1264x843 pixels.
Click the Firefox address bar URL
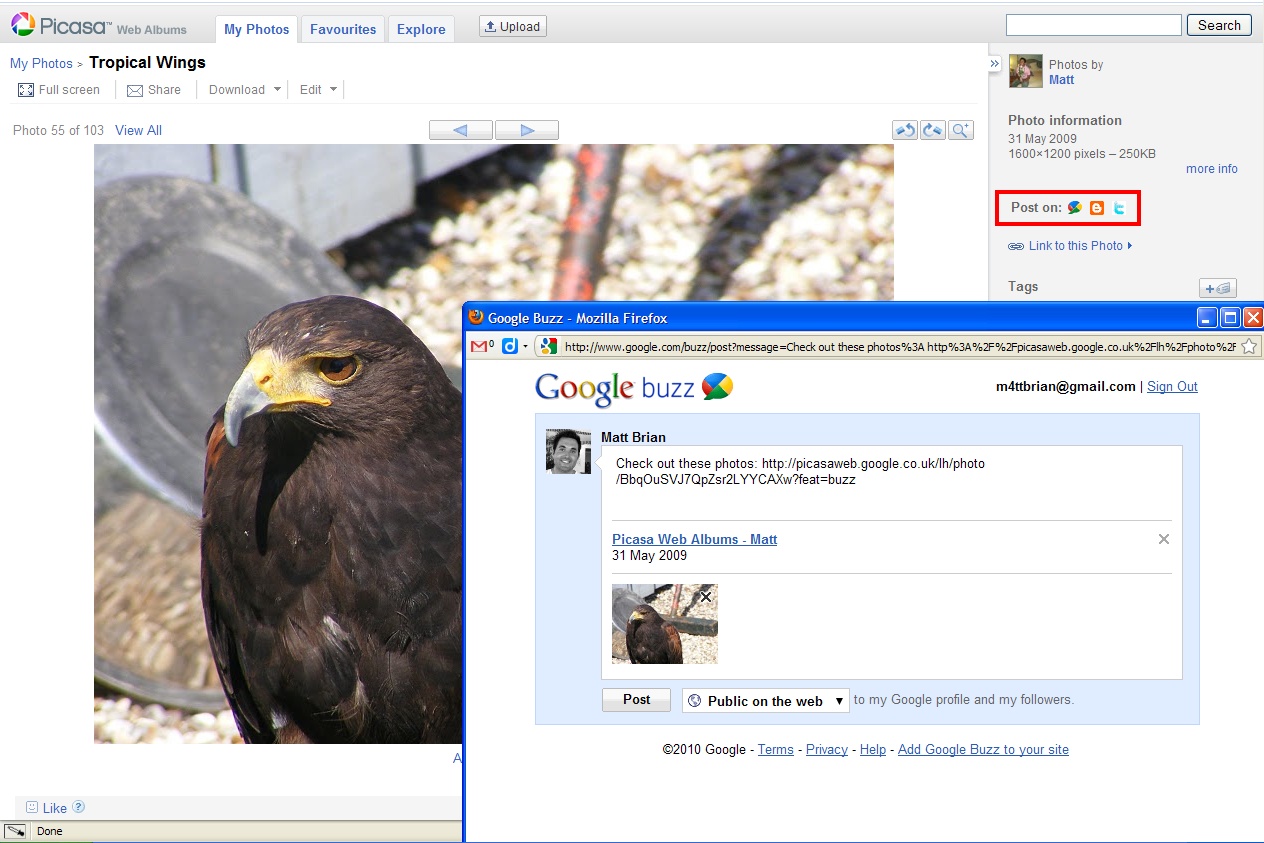(899, 347)
